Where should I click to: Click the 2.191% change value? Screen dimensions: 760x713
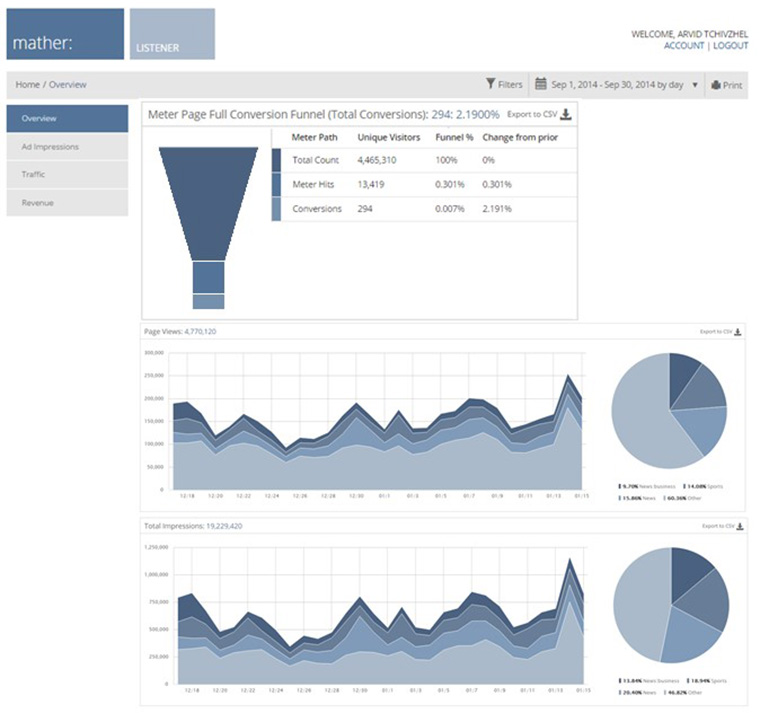pos(497,209)
